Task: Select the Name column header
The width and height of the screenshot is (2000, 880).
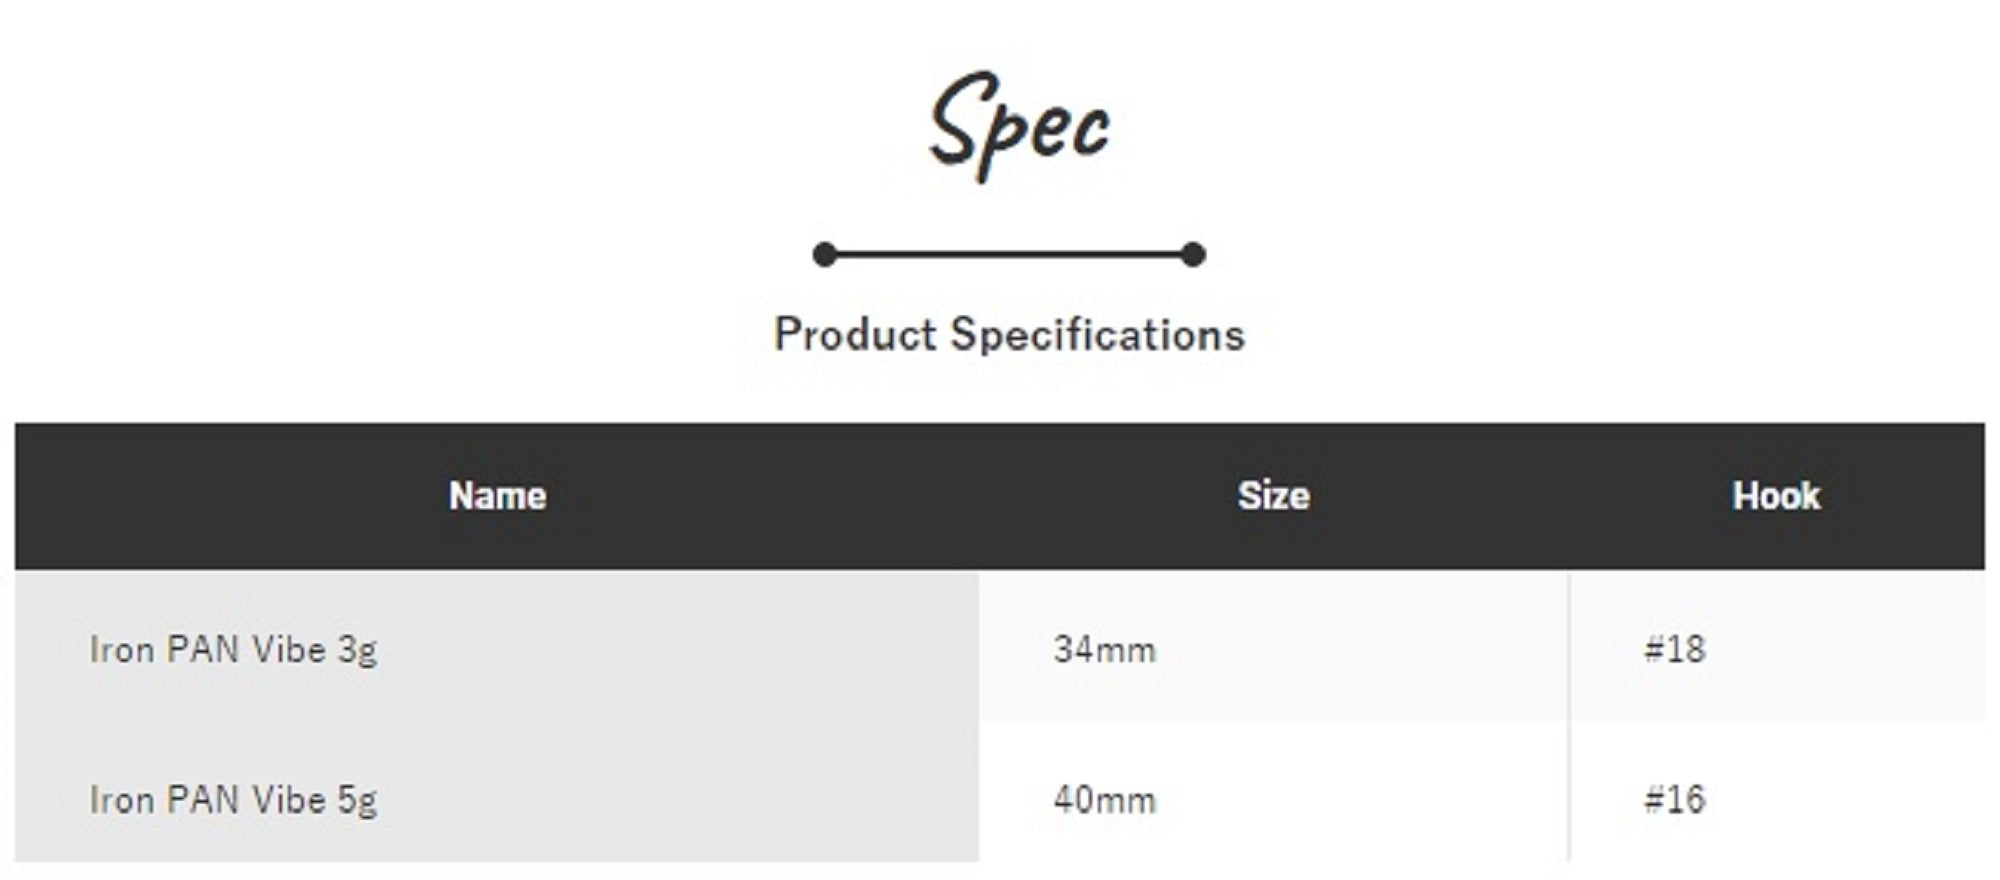Action: coord(497,496)
